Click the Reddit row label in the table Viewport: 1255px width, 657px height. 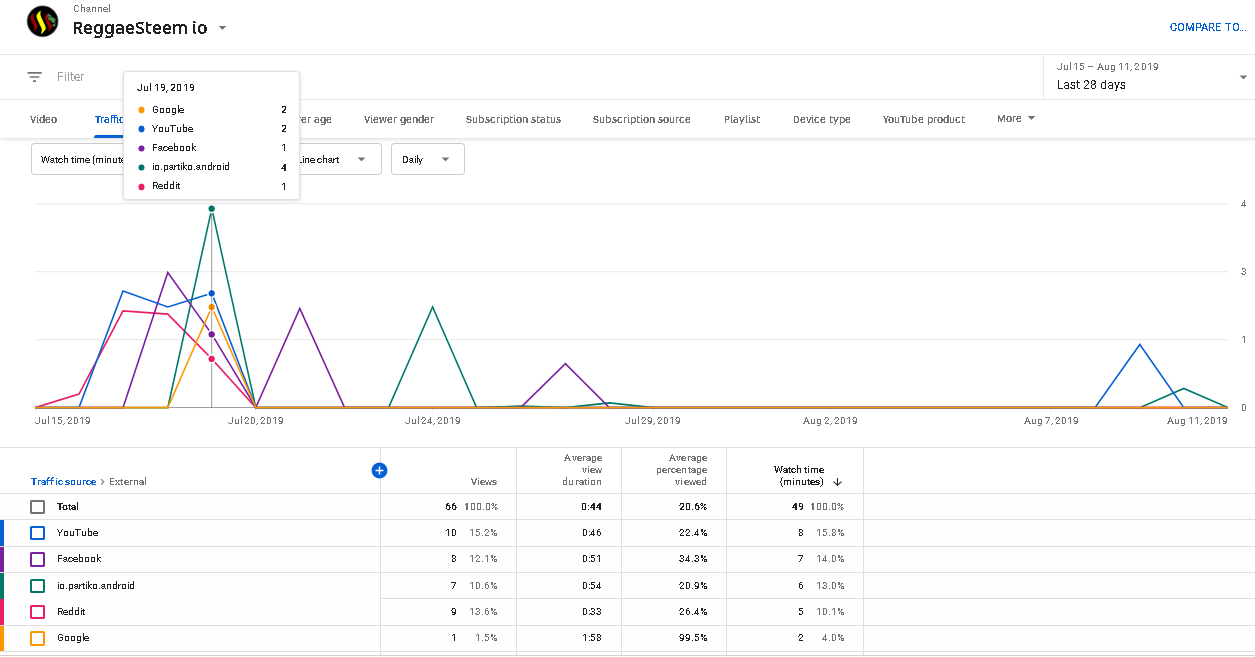click(x=71, y=612)
